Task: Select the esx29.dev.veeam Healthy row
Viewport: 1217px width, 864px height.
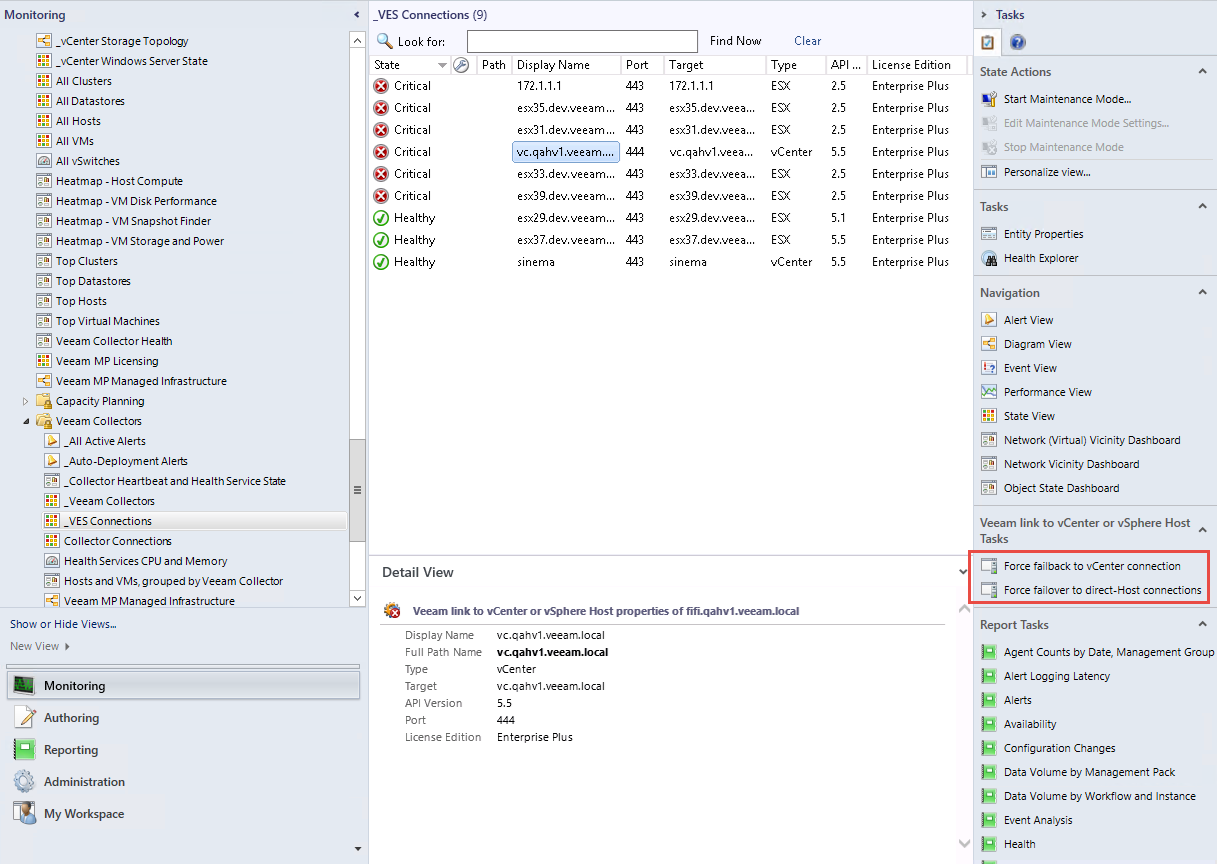Action: pos(670,218)
